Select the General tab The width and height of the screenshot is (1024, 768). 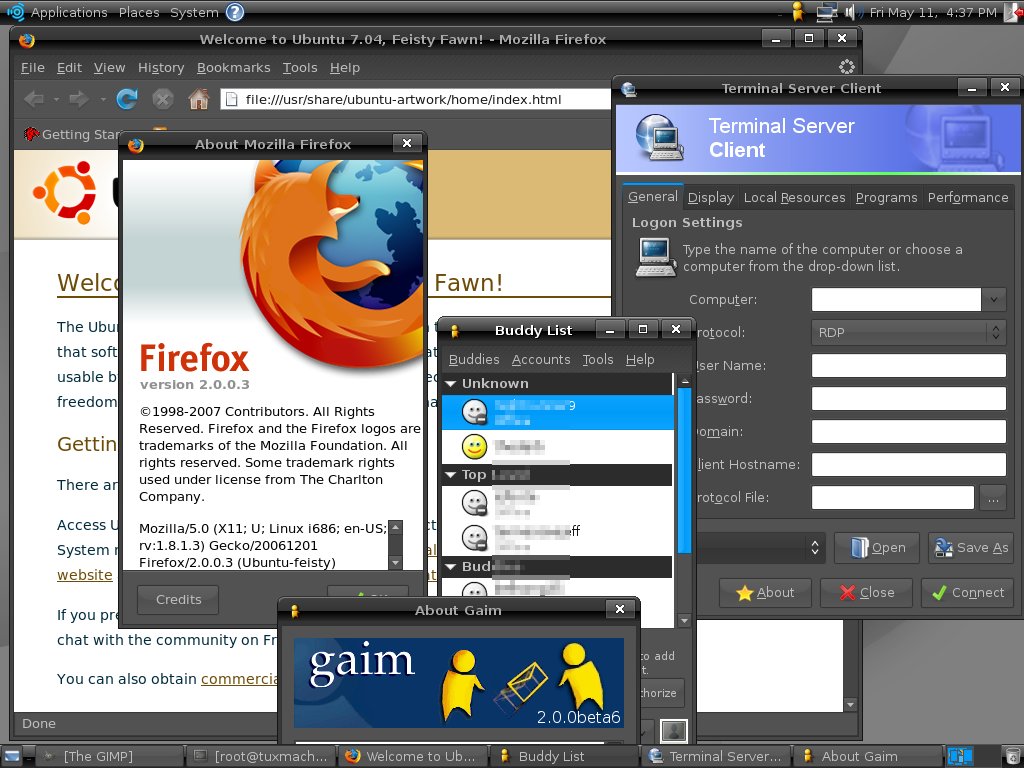[x=652, y=197]
